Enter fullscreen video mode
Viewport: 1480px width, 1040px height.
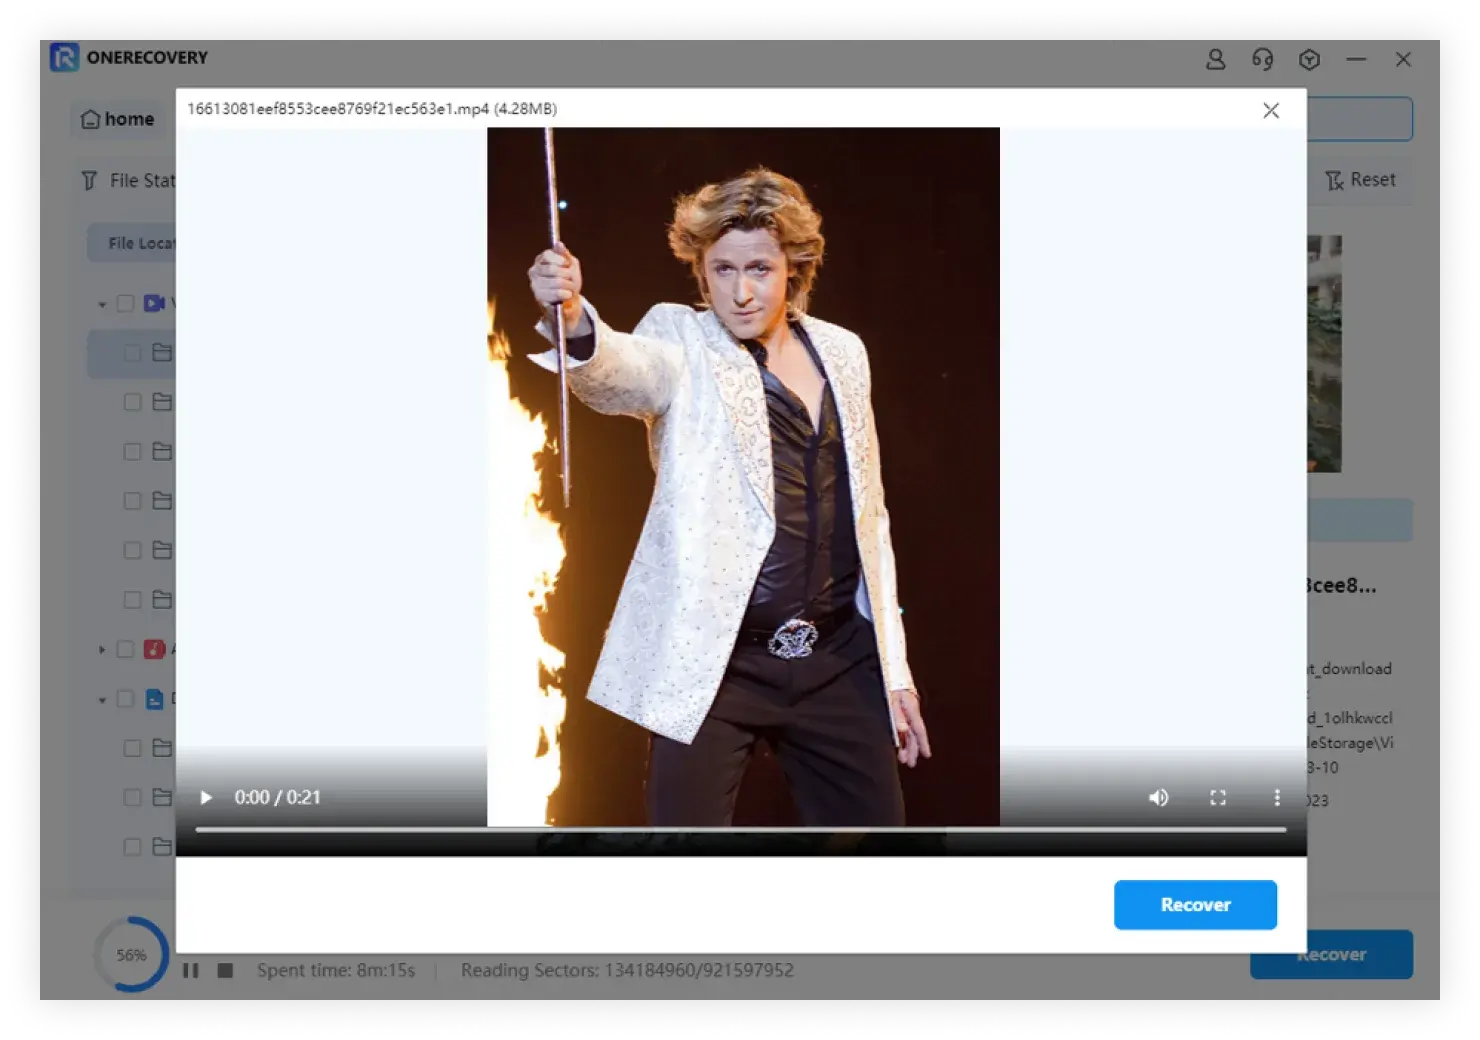(1217, 797)
